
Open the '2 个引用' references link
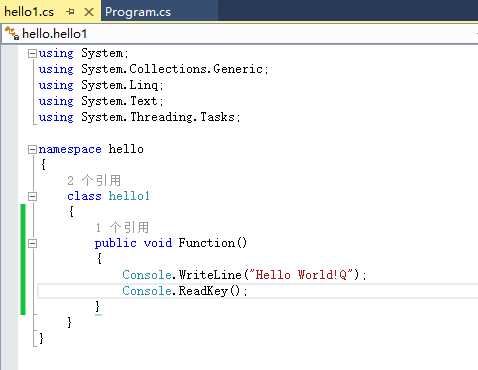pyautogui.click(x=94, y=180)
